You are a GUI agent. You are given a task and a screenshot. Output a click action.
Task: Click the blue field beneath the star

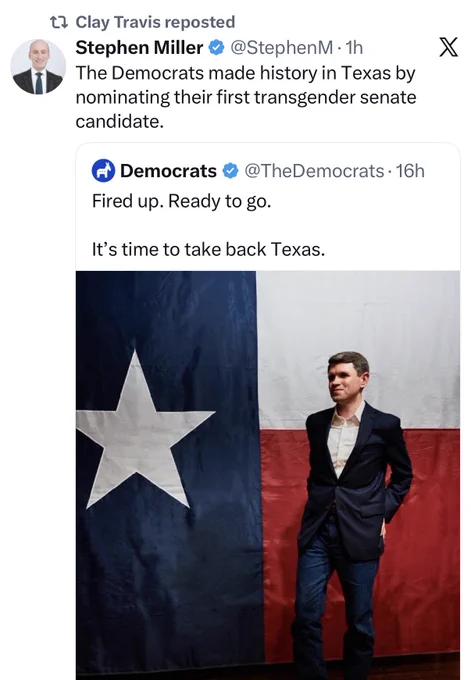coord(169,590)
